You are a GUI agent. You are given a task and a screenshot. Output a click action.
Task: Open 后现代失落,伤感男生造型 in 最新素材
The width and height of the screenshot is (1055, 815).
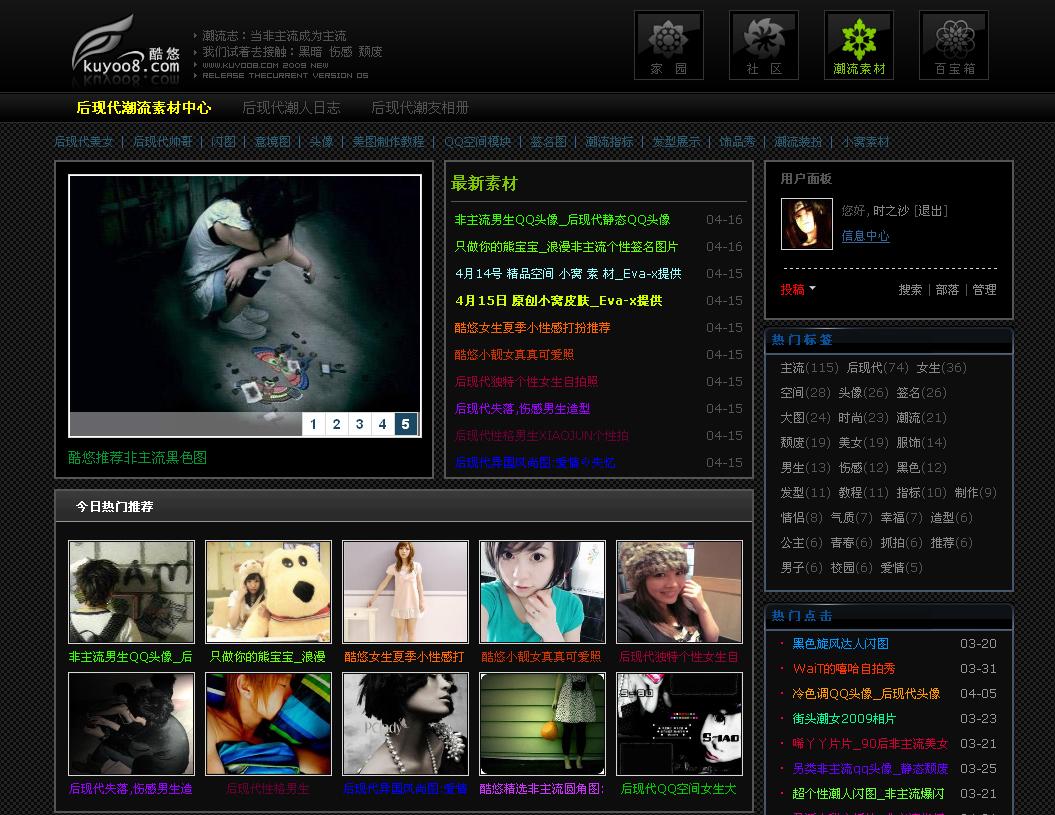pos(523,409)
